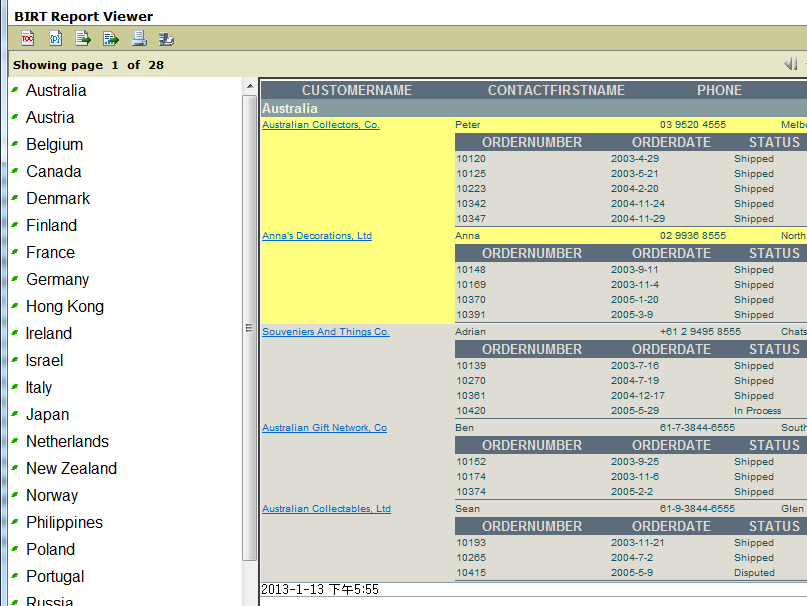Choose Finland from the TOC list
The height and width of the screenshot is (606, 807).
coord(51,226)
